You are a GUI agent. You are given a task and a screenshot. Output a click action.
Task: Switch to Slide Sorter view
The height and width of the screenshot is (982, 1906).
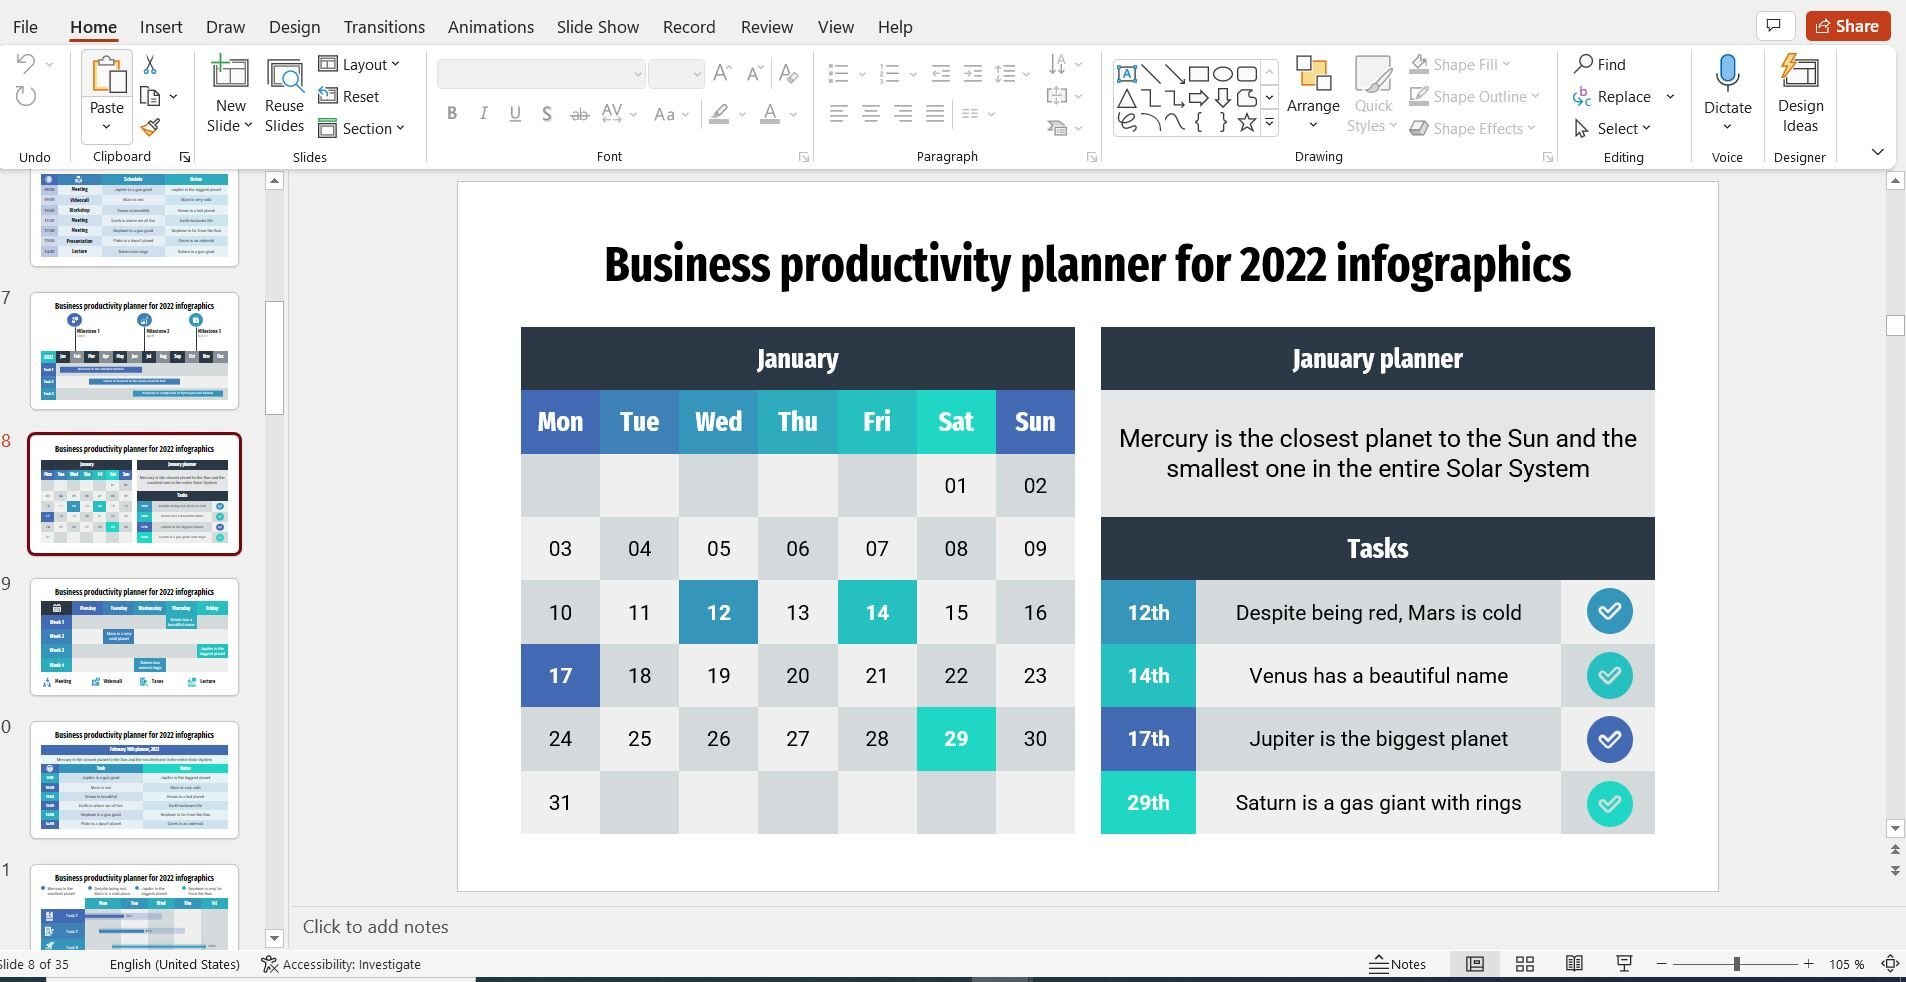[1524, 964]
